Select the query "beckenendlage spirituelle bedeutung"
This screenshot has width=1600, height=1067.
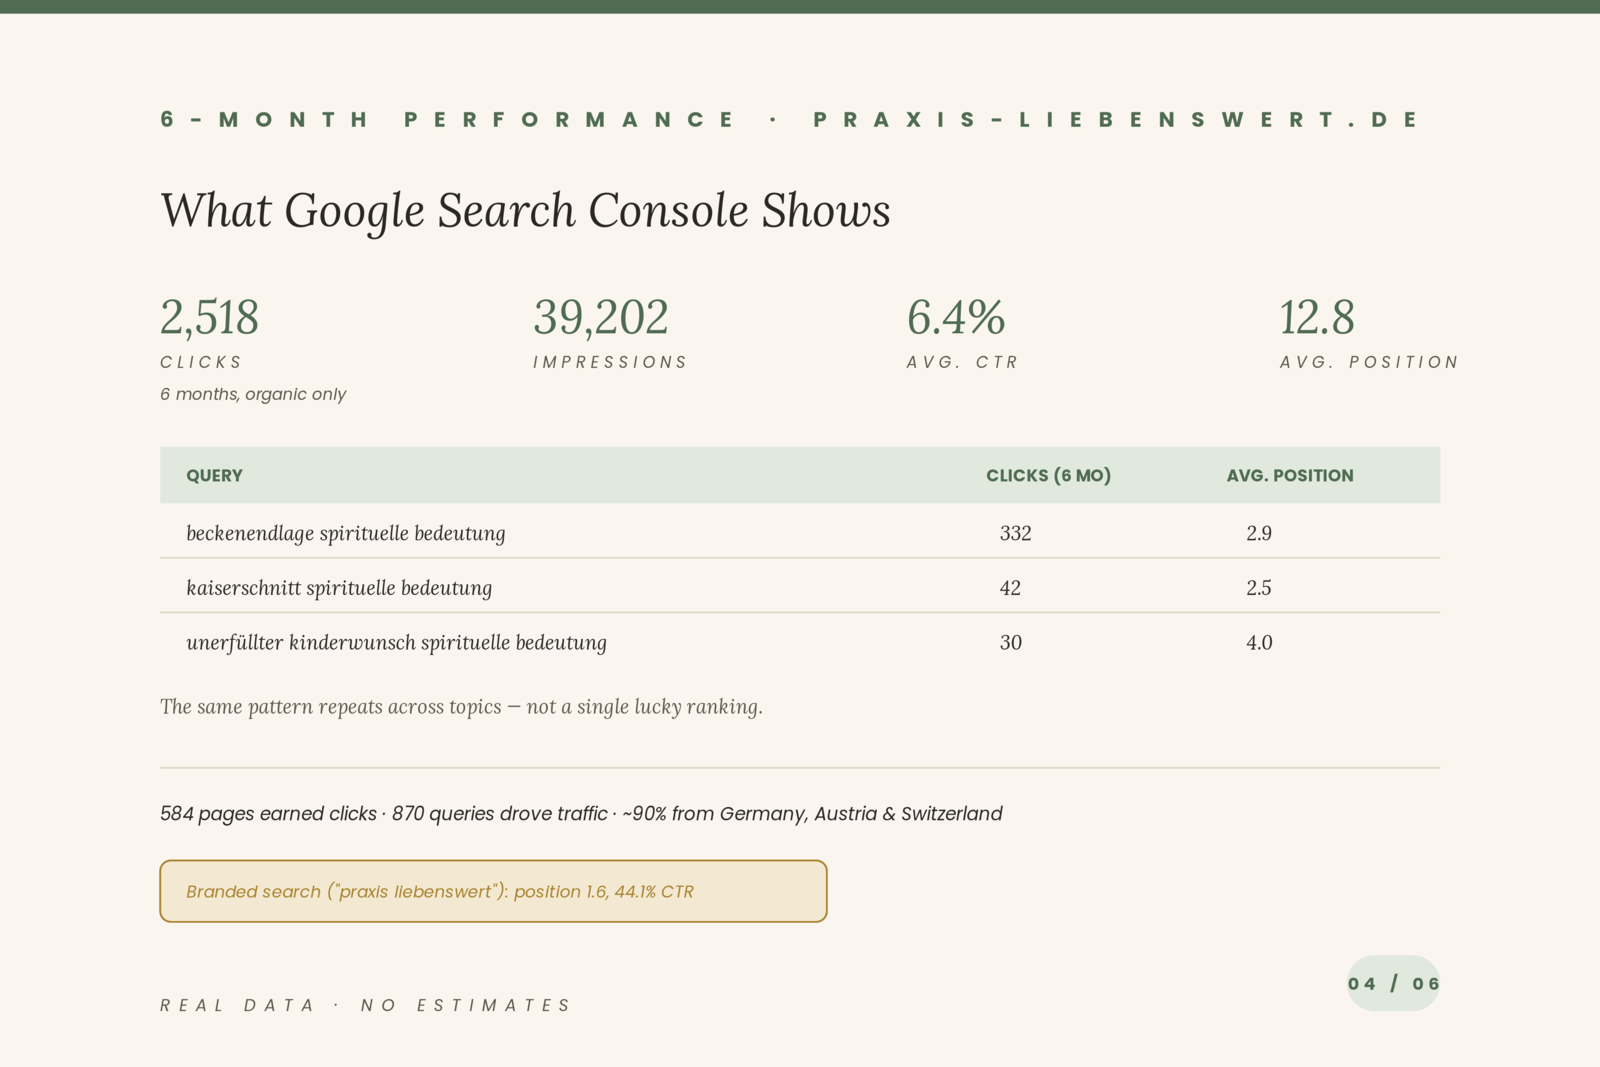[x=345, y=533]
